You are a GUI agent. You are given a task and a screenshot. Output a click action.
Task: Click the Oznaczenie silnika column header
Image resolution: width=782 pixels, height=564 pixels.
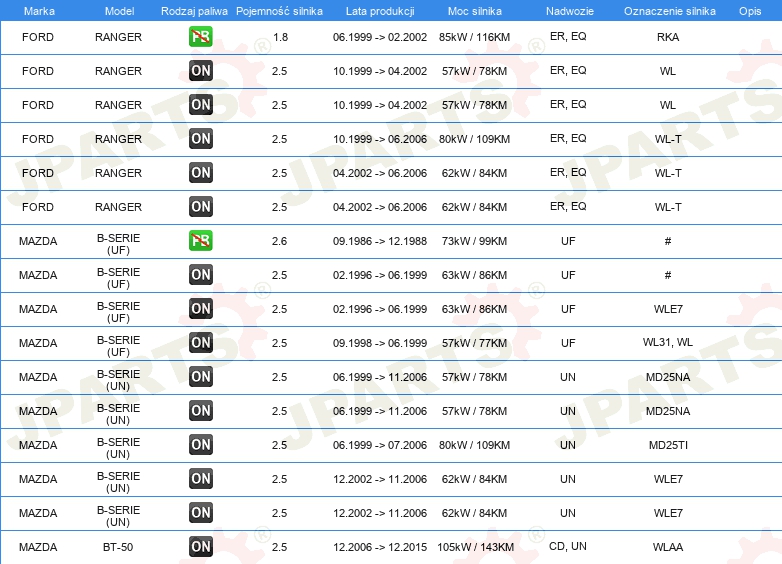[669, 11]
